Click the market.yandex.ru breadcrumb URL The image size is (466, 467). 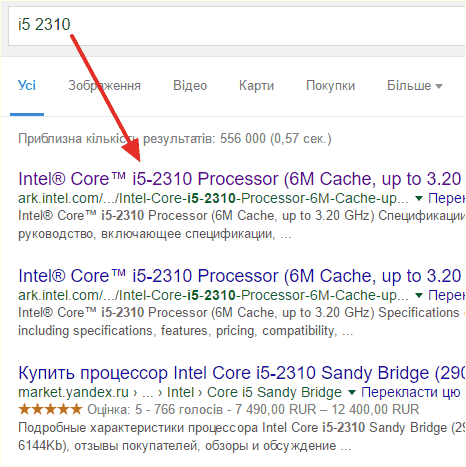point(180,392)
